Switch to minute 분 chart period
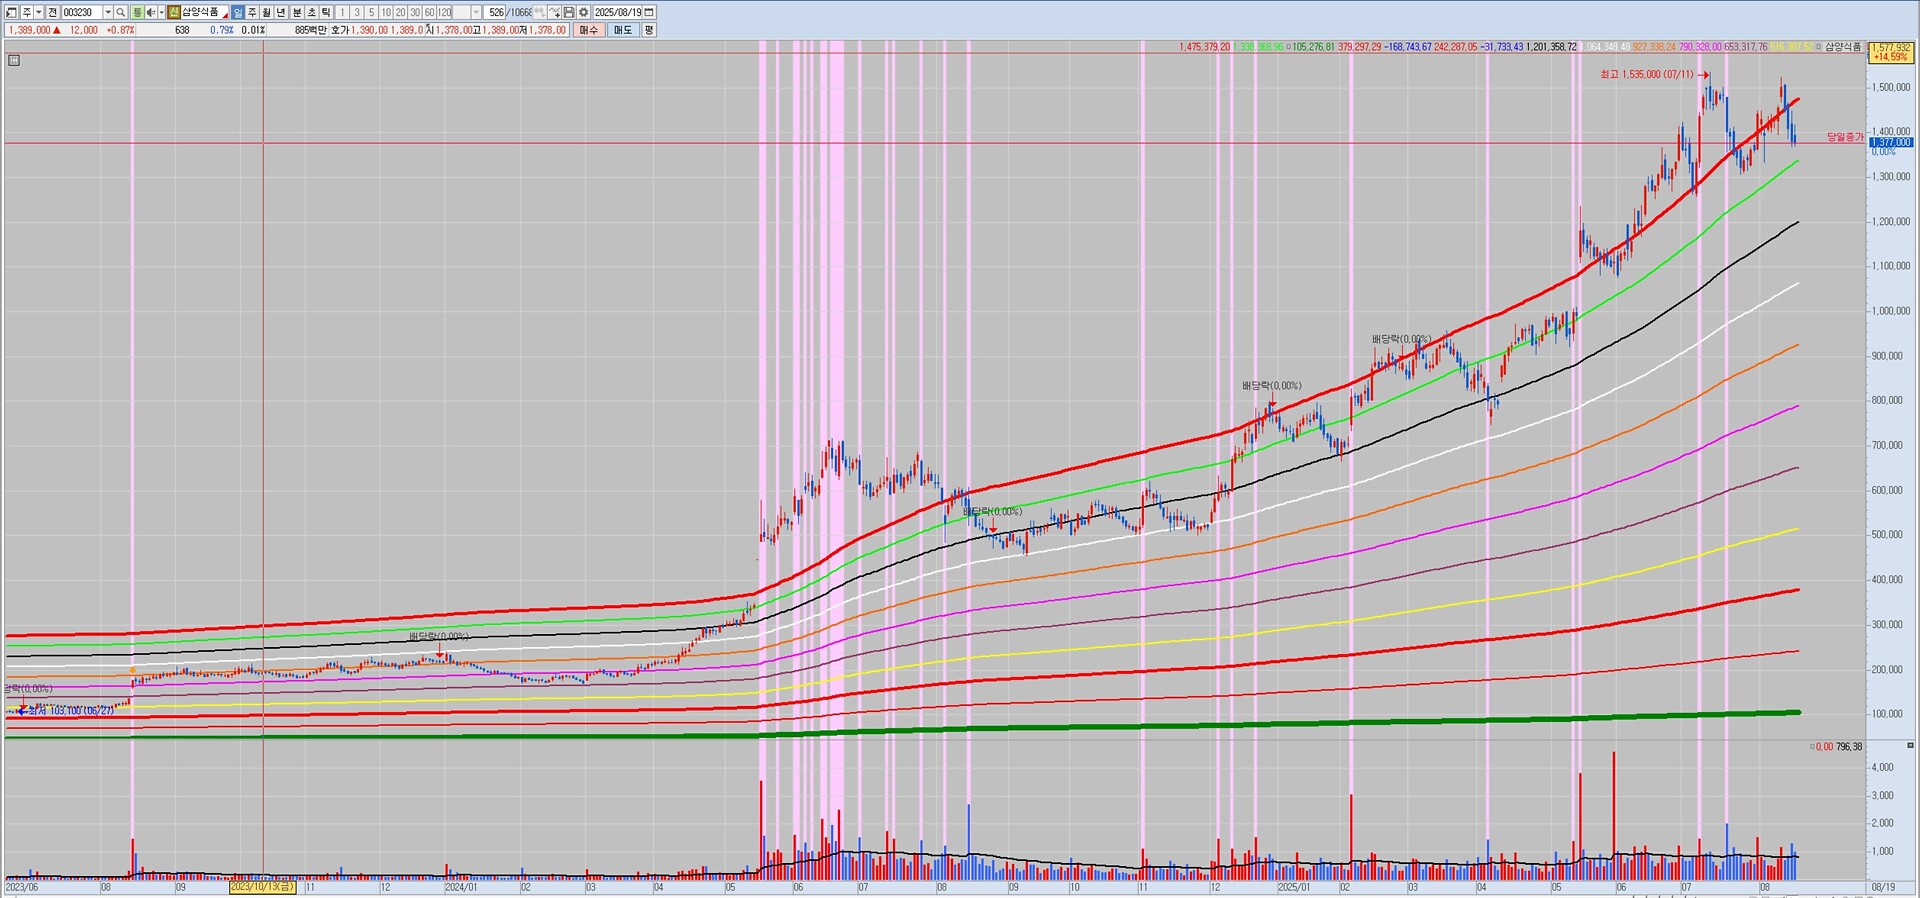This screenshot has width=1920, height=898. (297, 12)
